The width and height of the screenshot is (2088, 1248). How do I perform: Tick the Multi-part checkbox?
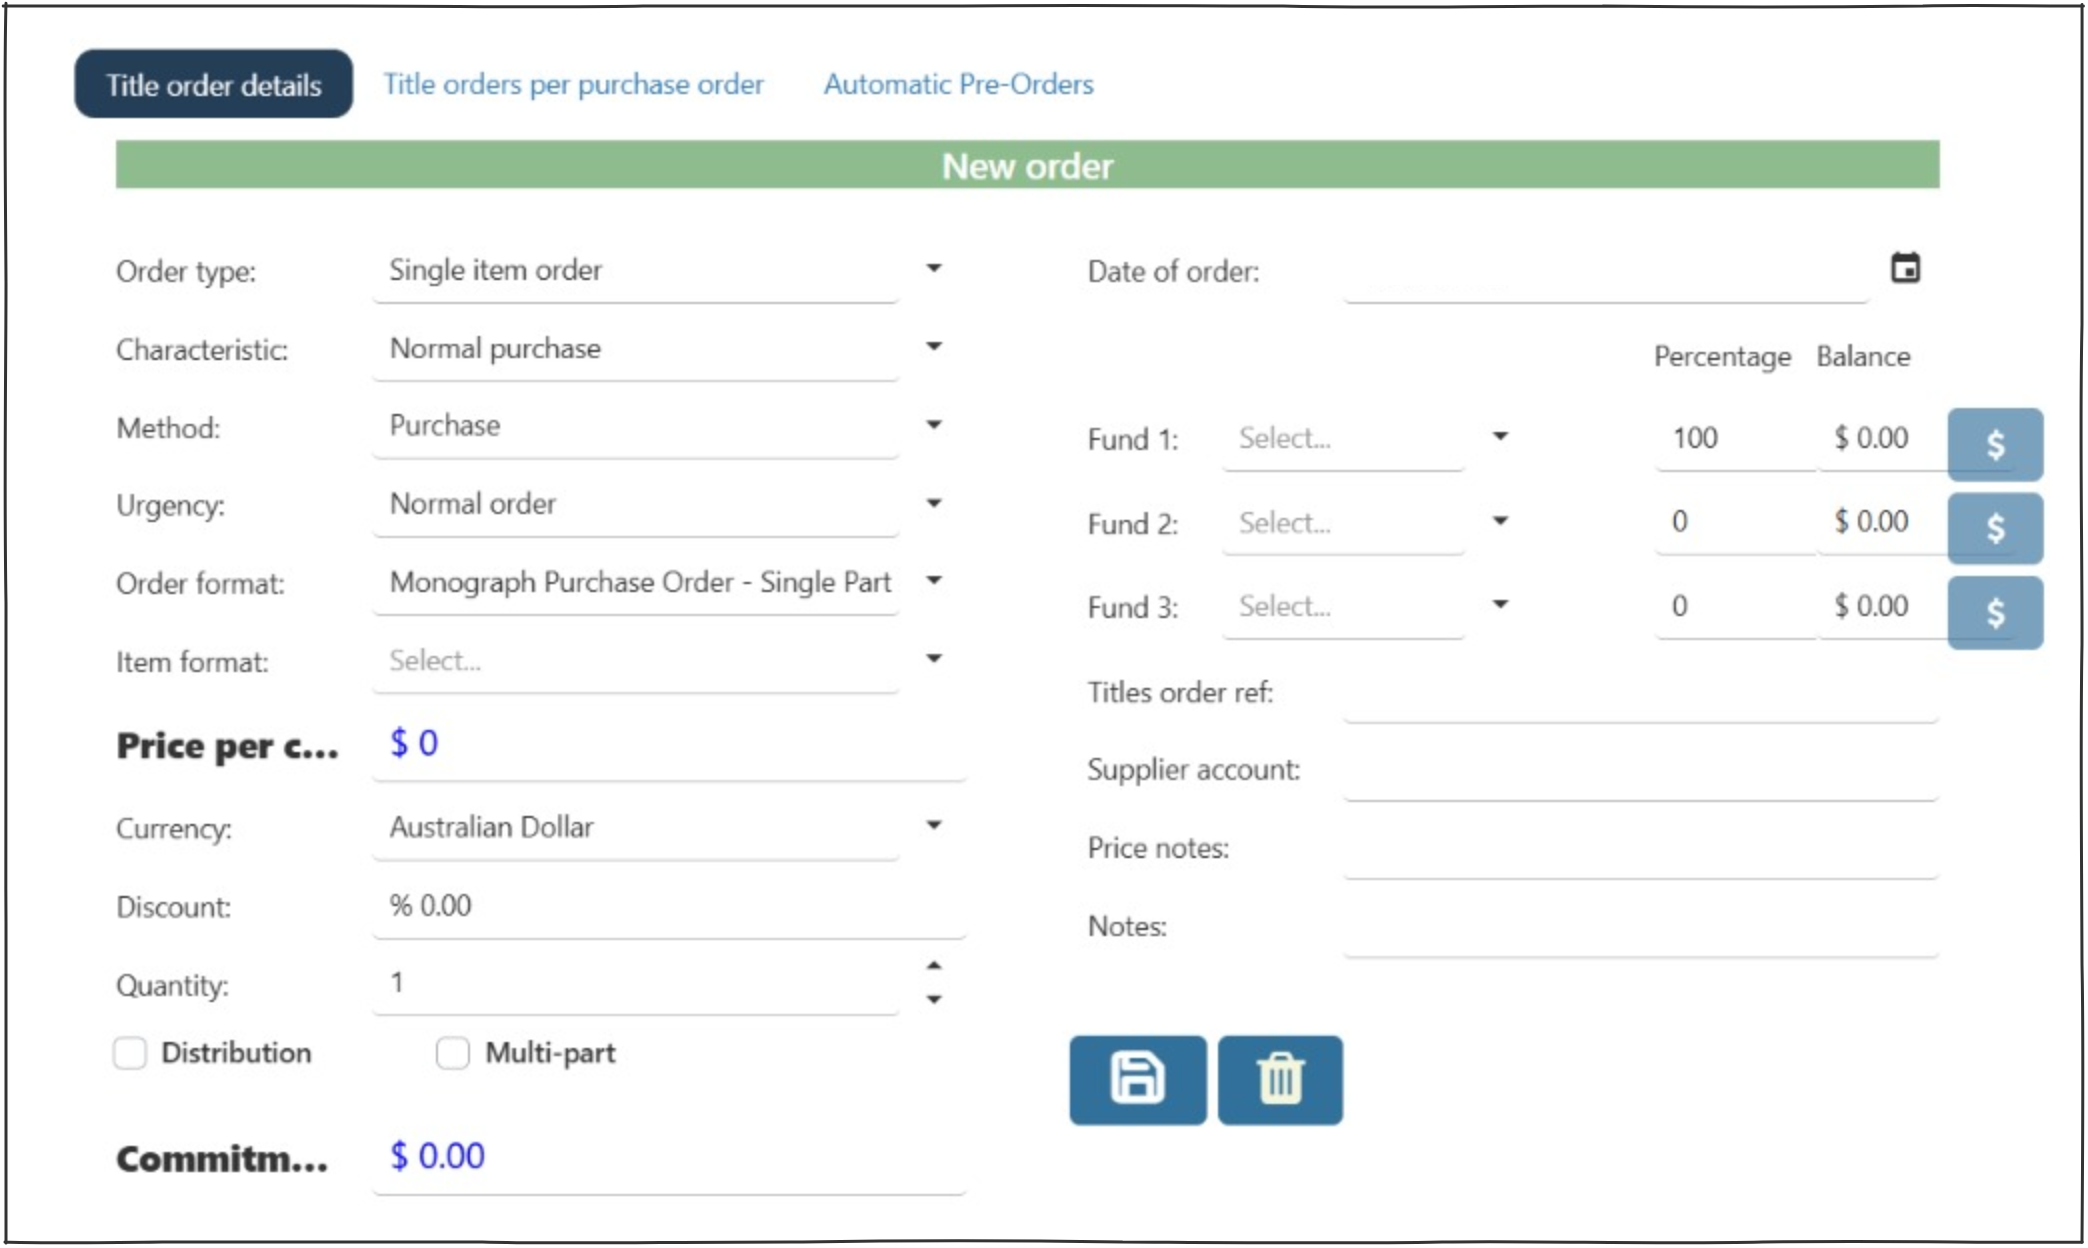453,1053
